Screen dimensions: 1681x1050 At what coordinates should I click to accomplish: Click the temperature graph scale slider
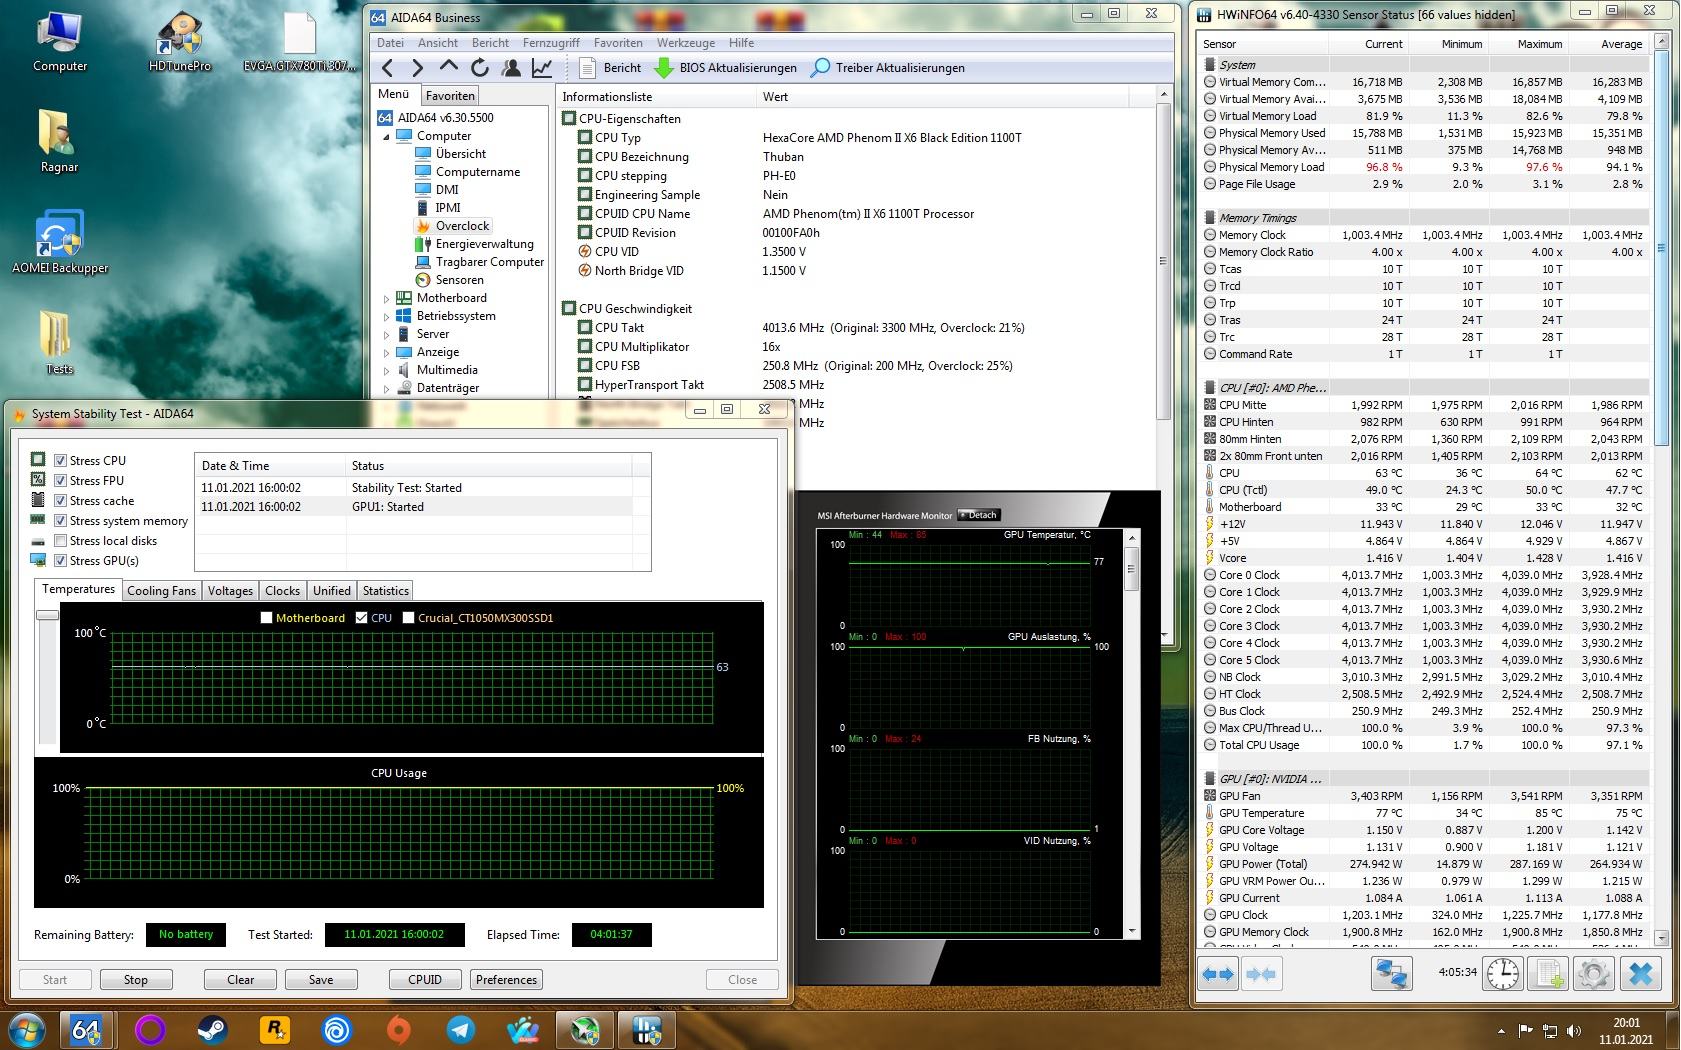tap(47, 615)
